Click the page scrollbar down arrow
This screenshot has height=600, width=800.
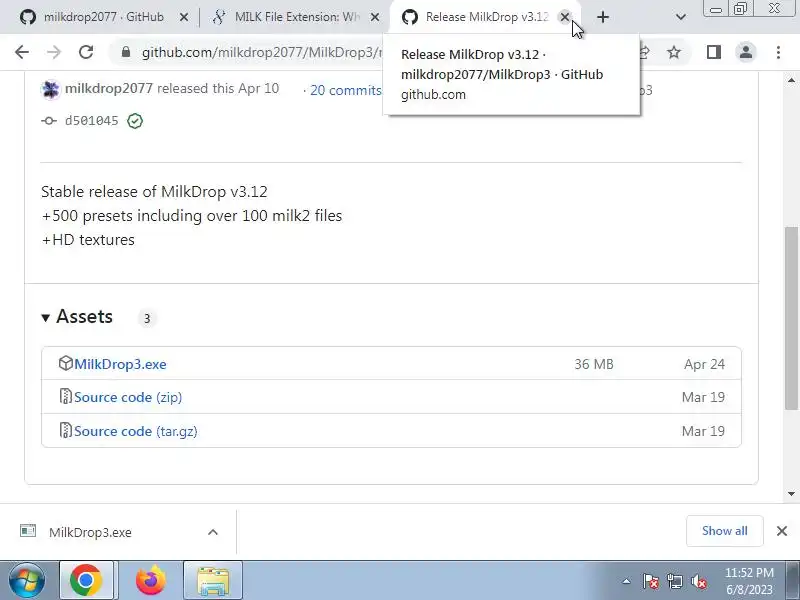tap(791, 493)
